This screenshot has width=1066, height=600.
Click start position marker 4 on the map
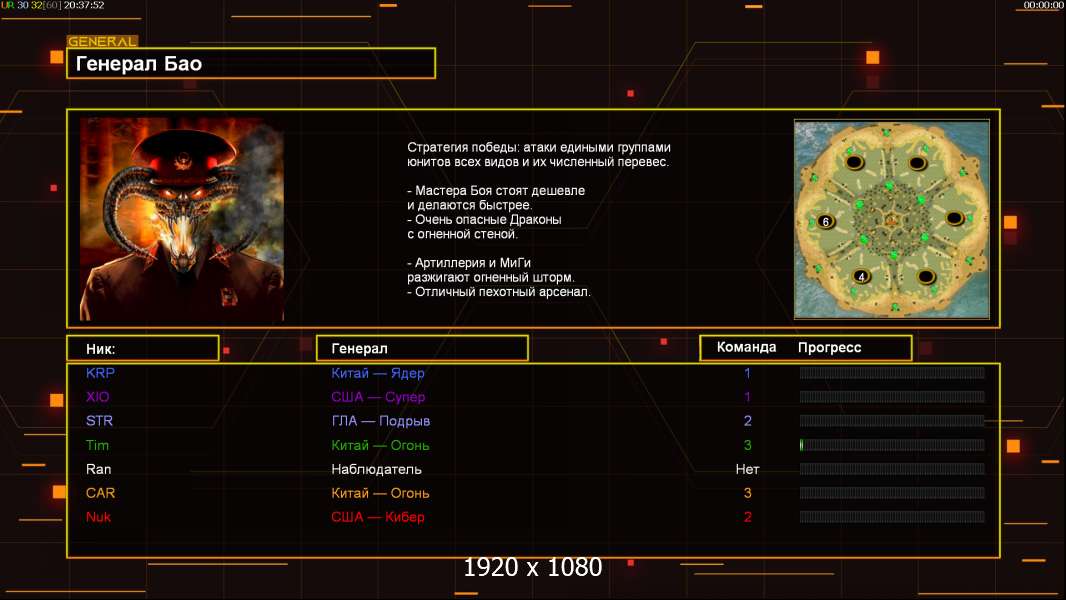(860, 276)
